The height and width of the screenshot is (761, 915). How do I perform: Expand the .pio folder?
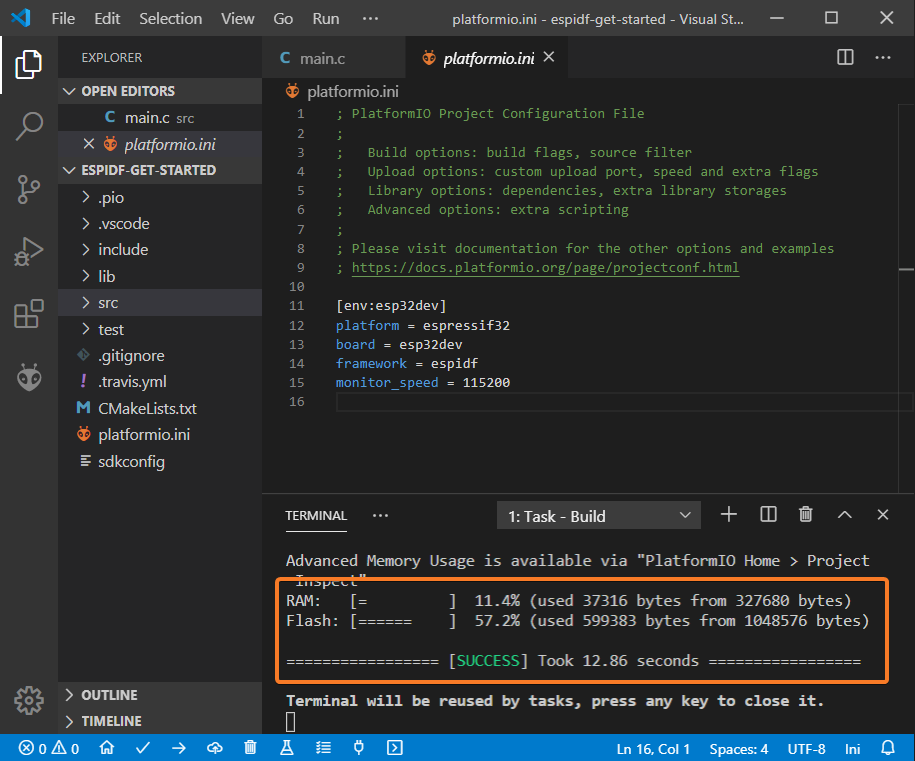160,197
